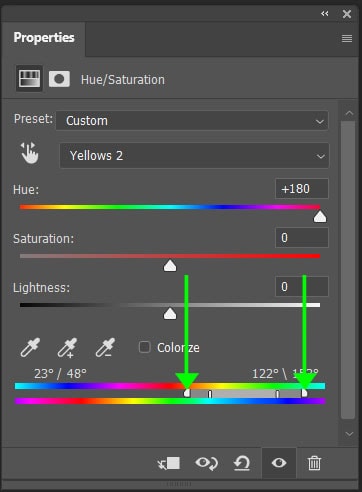Delete this adjustment layer
The image size is (362, 492).
tap(314, 463)
